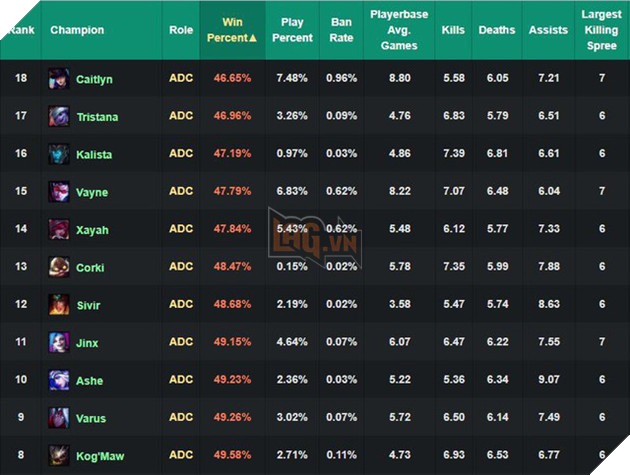Screen dimensions: 630x475
Task: Click rank number 13 for Corki
Action: [x=21, y=266]
